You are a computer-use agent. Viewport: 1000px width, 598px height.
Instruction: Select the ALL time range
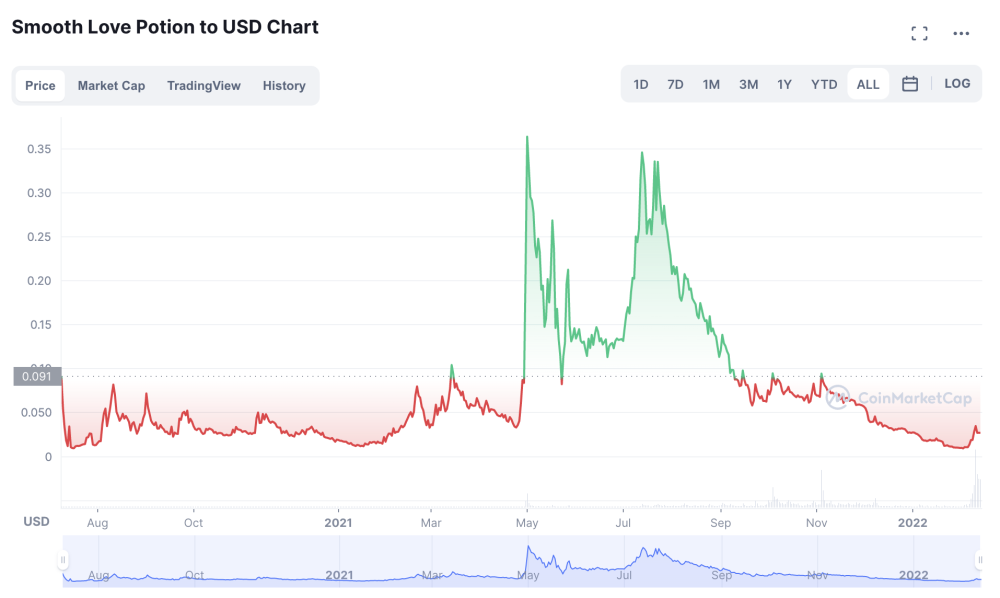tap(868, 85)
